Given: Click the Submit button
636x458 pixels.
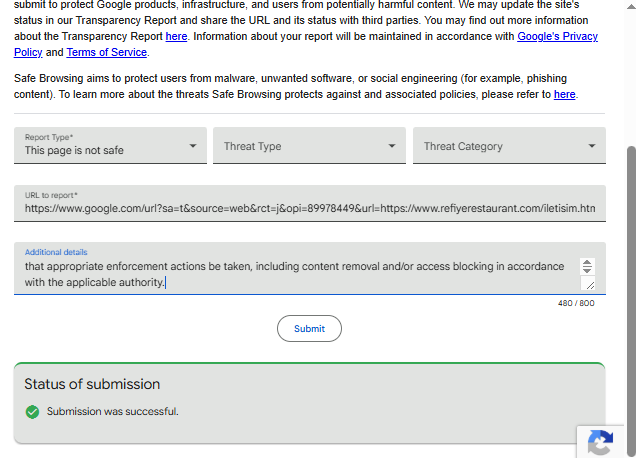Looking at the screenshot, I should [x=309, y=329].
